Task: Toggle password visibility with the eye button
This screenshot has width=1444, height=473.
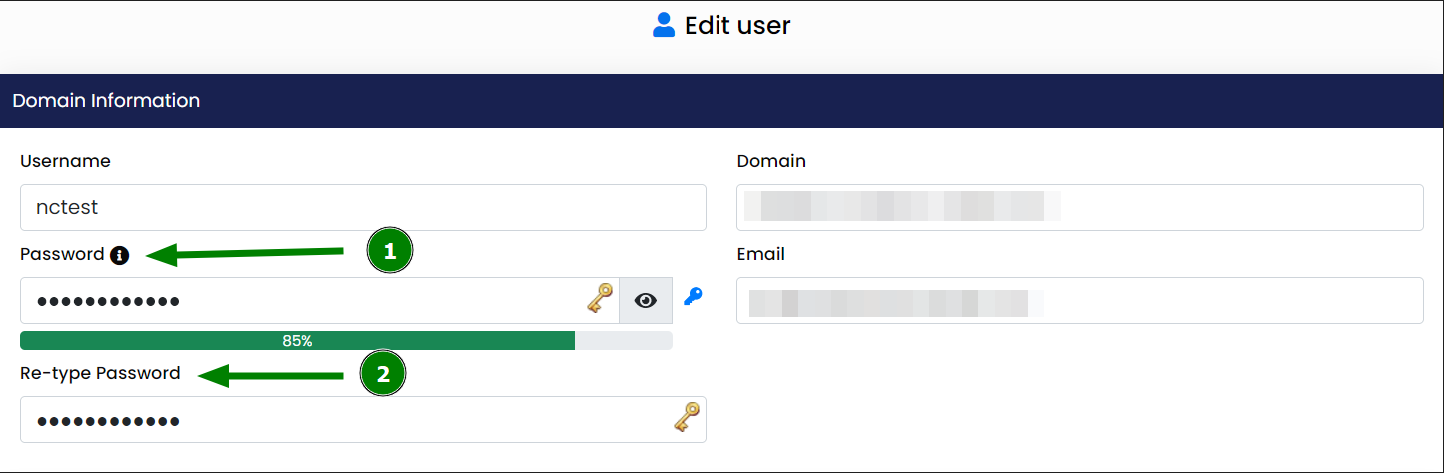Action: click(x=646, y=300)
